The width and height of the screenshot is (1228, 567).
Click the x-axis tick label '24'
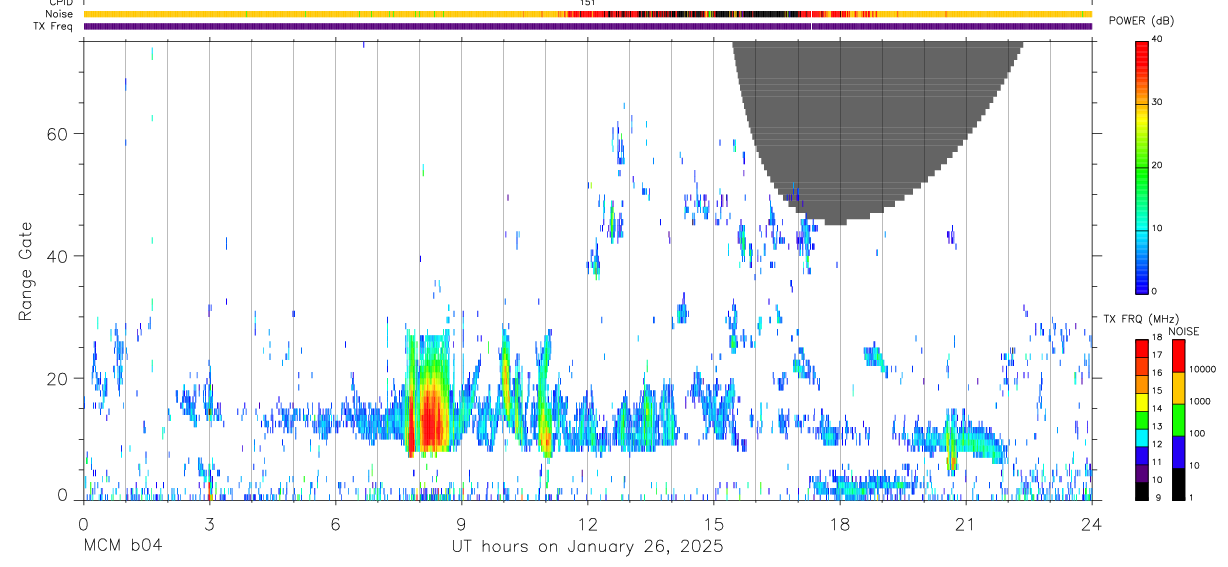[x=1092, y=523]
